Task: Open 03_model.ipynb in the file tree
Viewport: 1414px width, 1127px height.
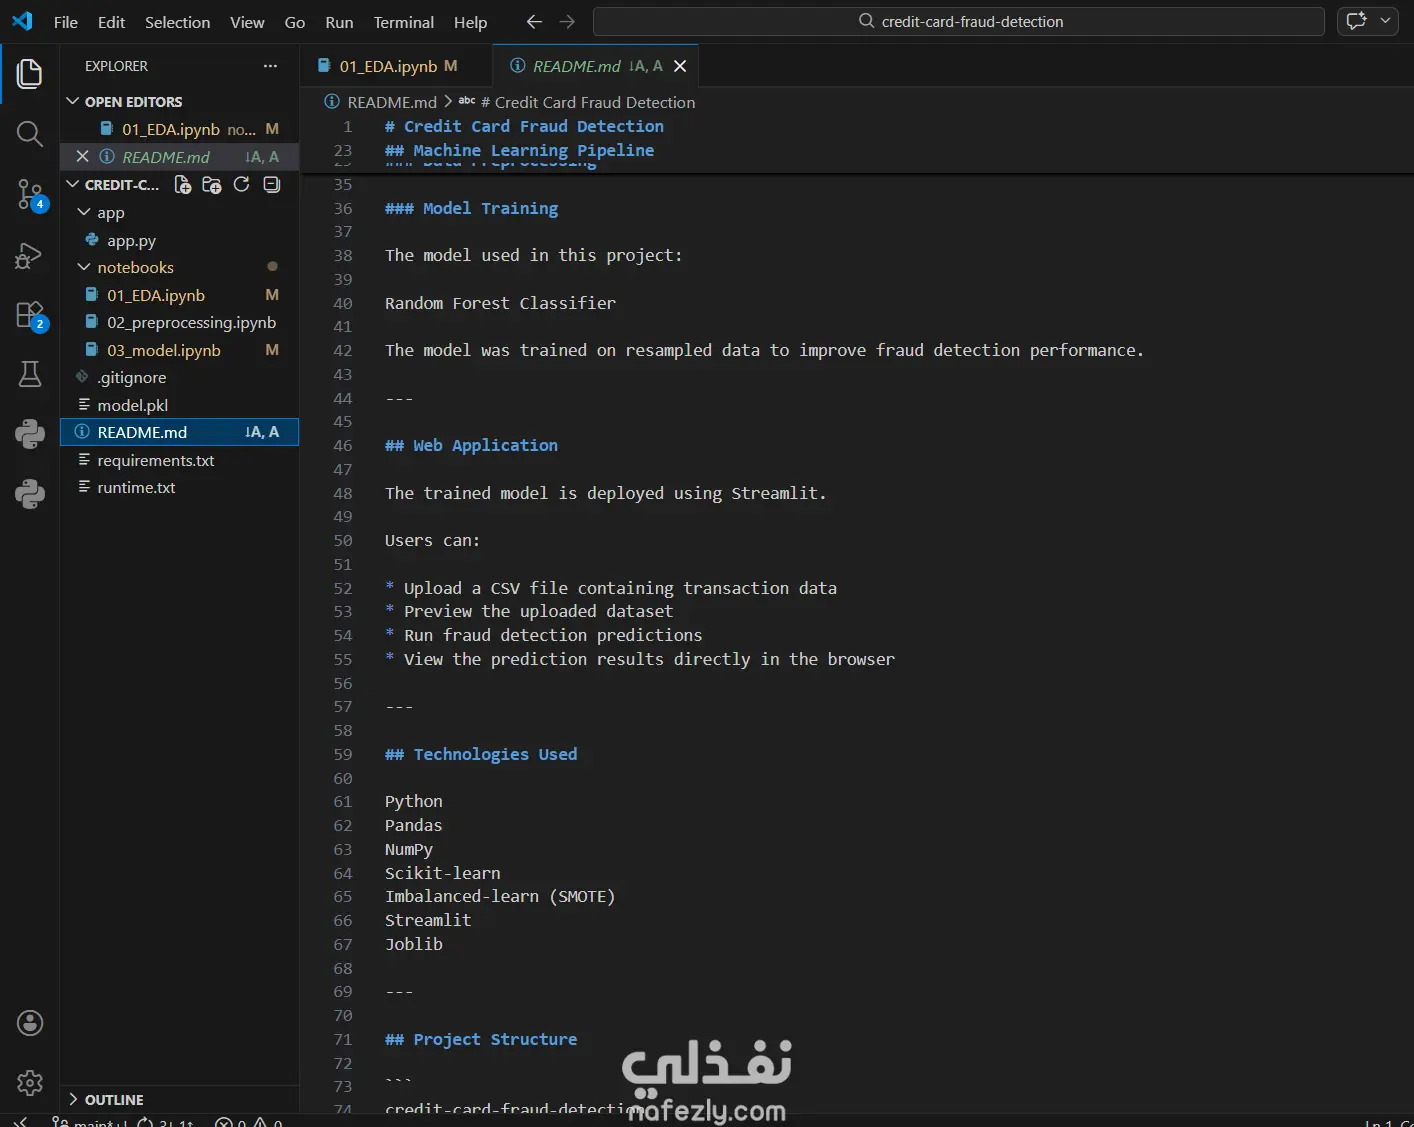Action: tap(180, 351)
